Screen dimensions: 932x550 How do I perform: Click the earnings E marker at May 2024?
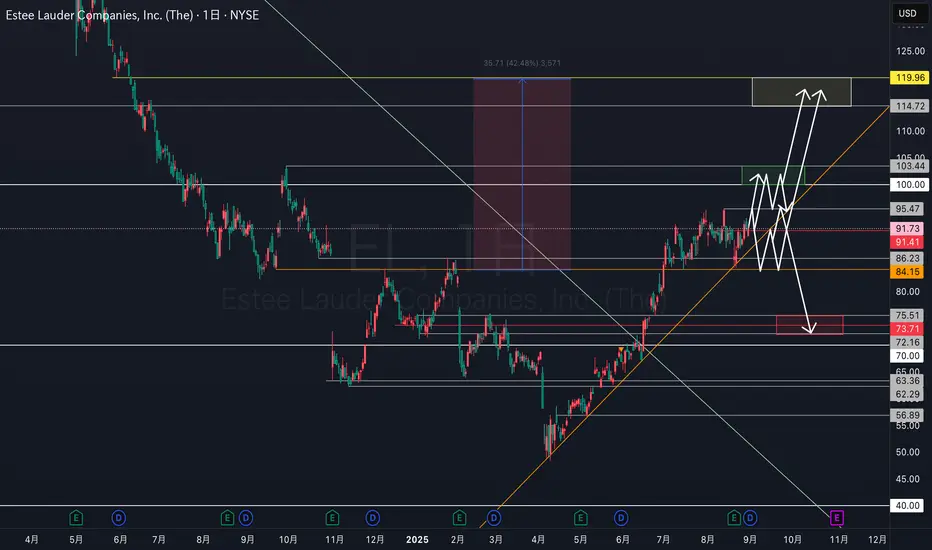(x=76, y=518)
